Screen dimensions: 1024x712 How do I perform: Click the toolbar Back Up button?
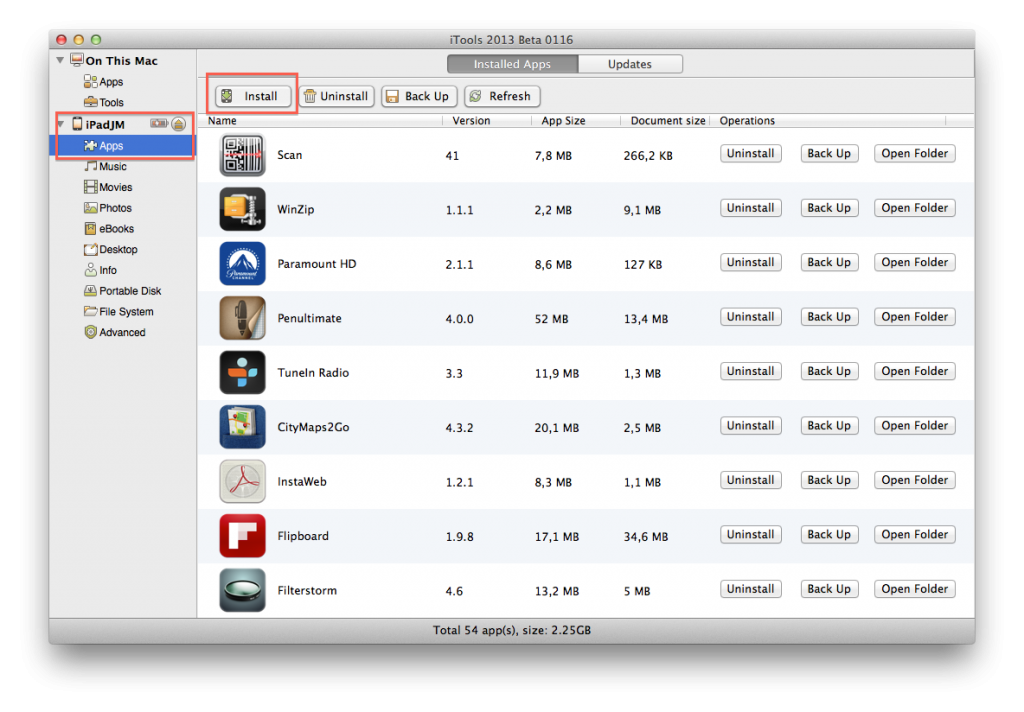point(419,96)
